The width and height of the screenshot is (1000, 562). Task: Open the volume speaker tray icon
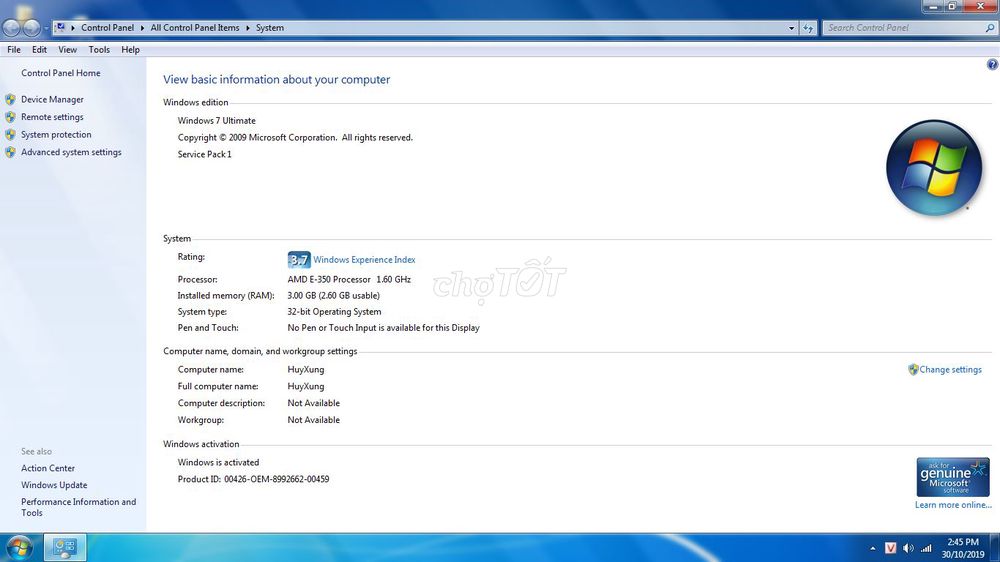coord(908,548)
